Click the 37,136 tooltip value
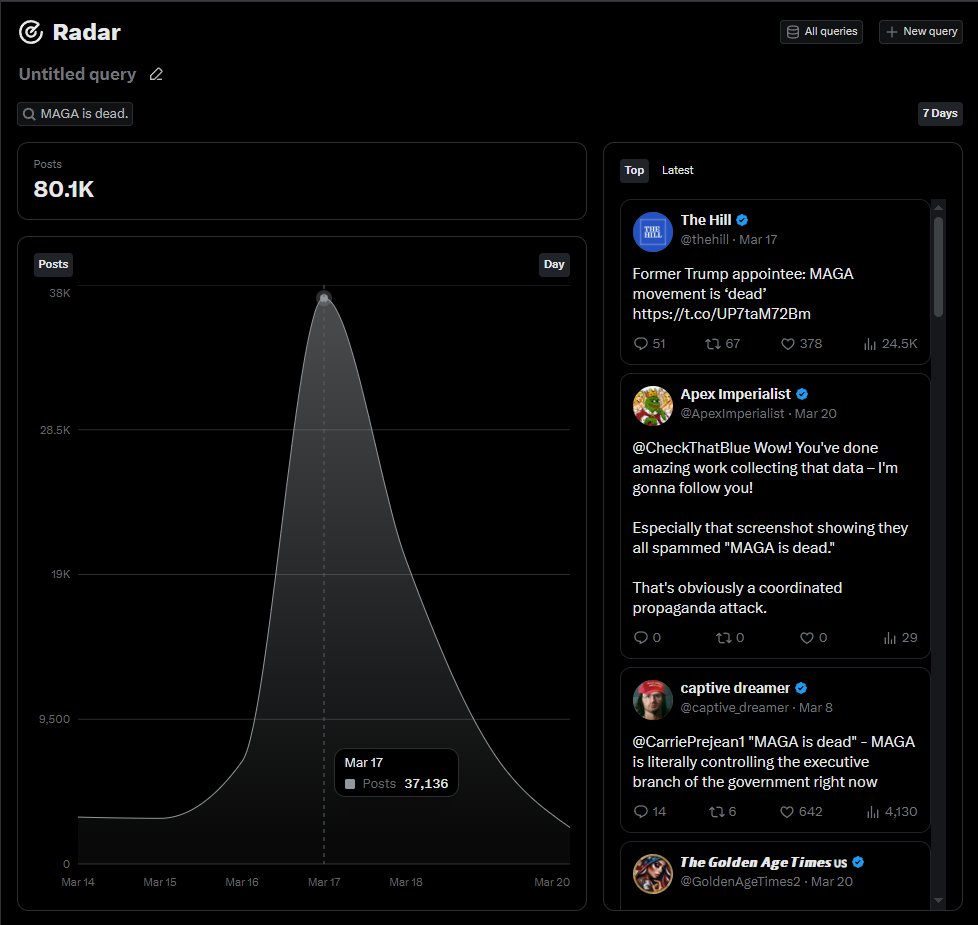The image size is (978, 925). [426, 783]
